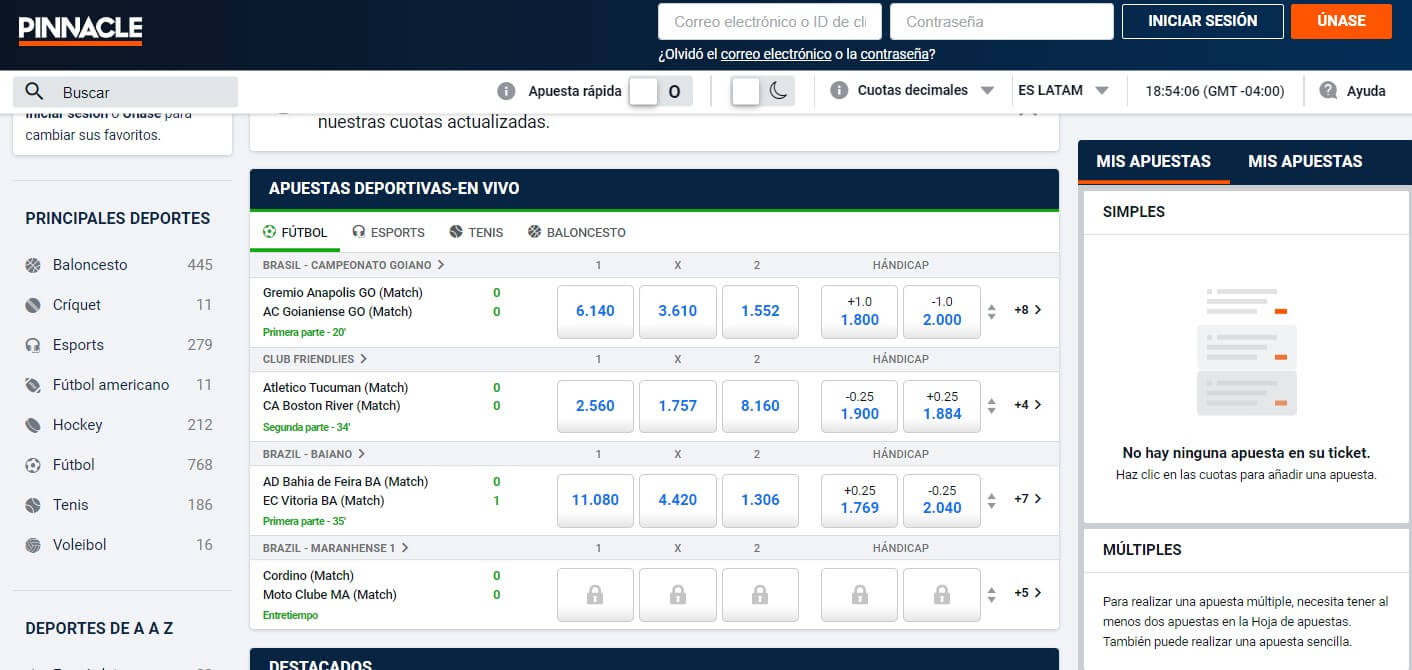Open the Cuotas decimales dropdown

926,90
